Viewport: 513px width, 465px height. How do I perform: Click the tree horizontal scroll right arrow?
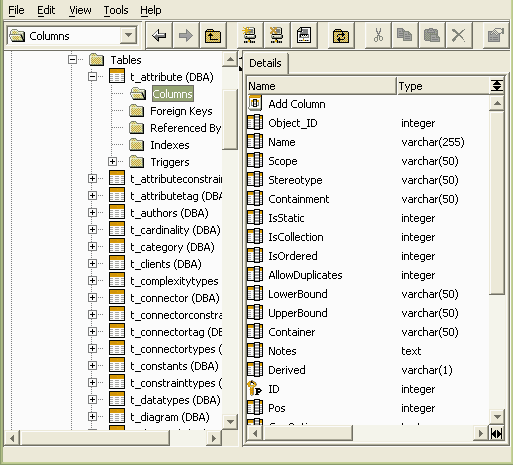pyautogui.click(x=213, y=438)
